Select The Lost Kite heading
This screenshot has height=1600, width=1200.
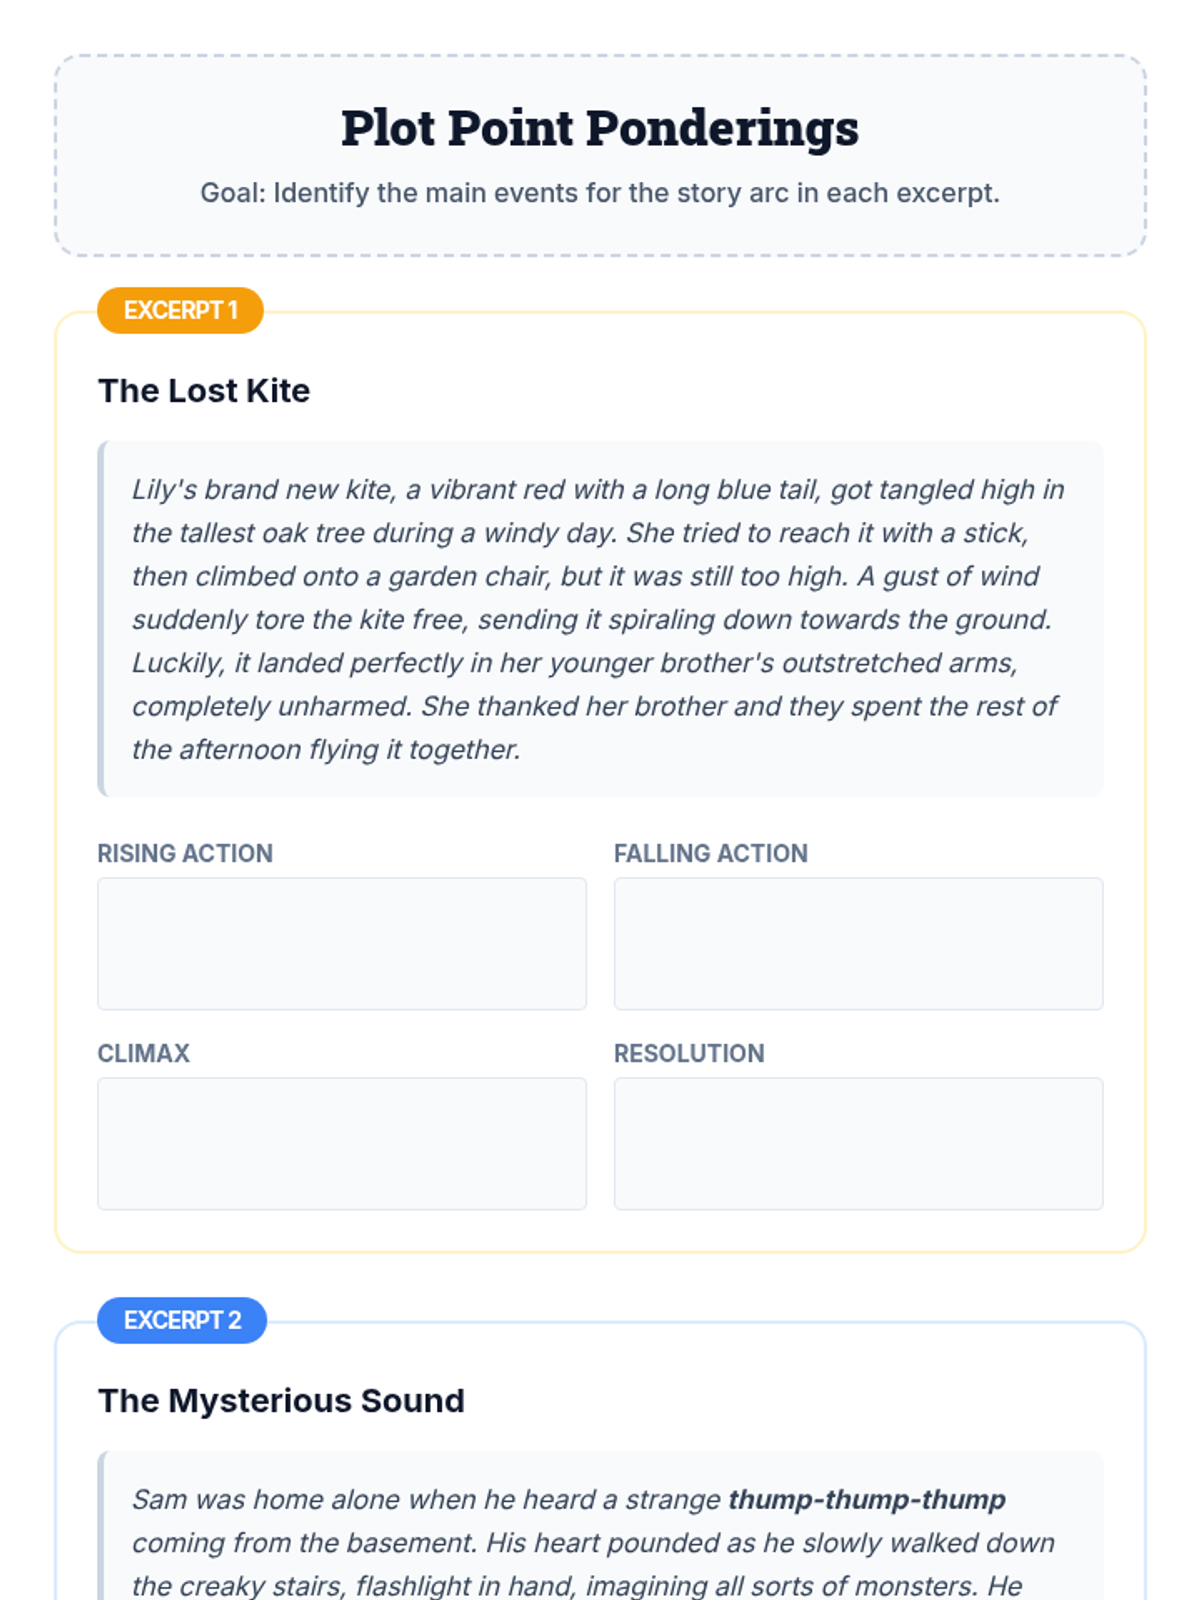[204, 390]
